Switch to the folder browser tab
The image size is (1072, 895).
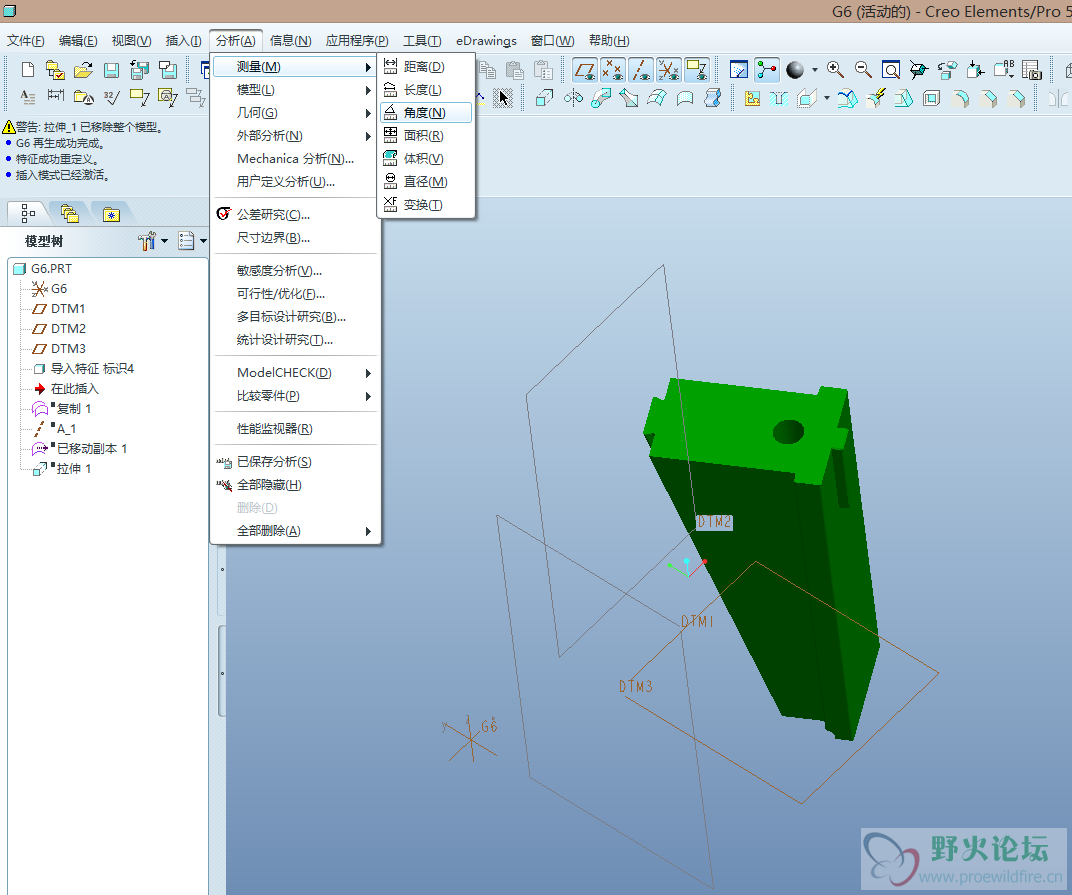coord(69,213)
